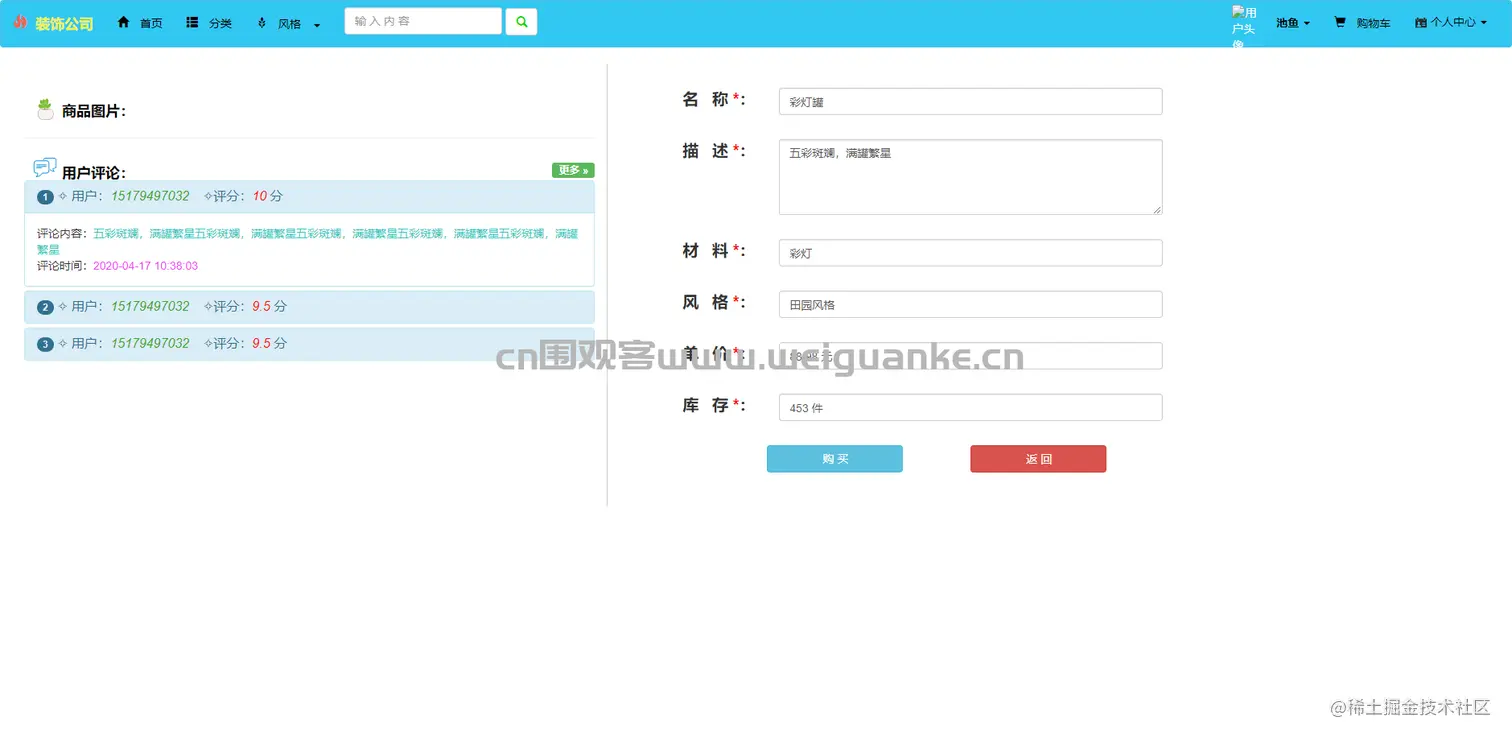
Task: Click the 风格 field with 田园风格
Action: (x=970, y=304)
